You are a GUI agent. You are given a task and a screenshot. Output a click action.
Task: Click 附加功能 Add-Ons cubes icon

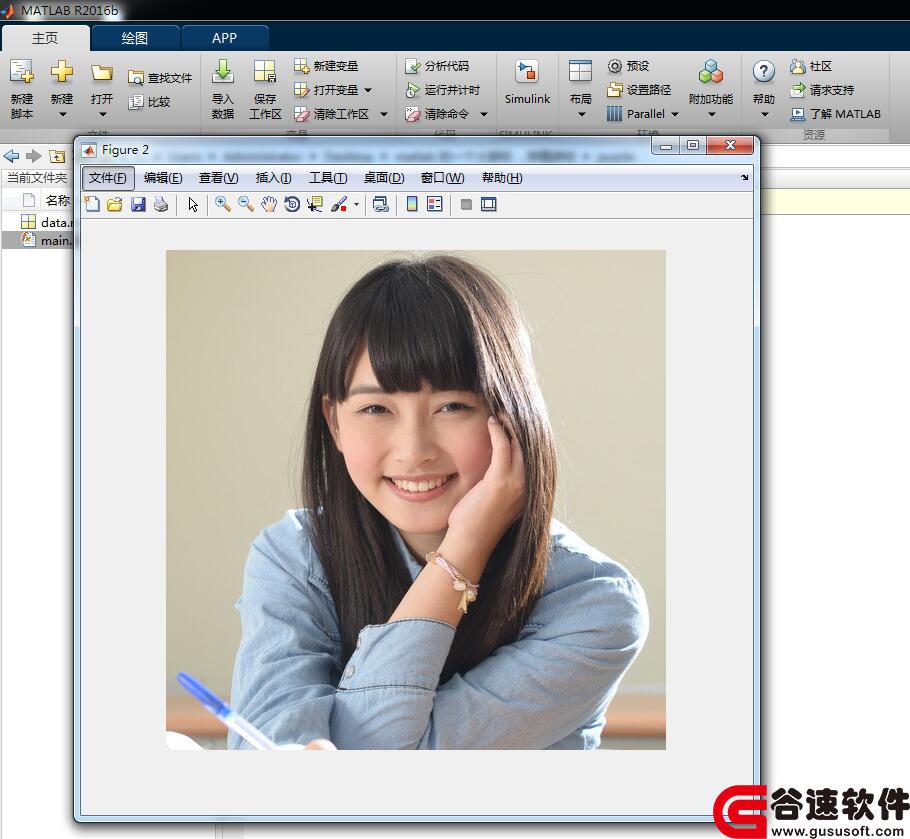tap(711, 71)
